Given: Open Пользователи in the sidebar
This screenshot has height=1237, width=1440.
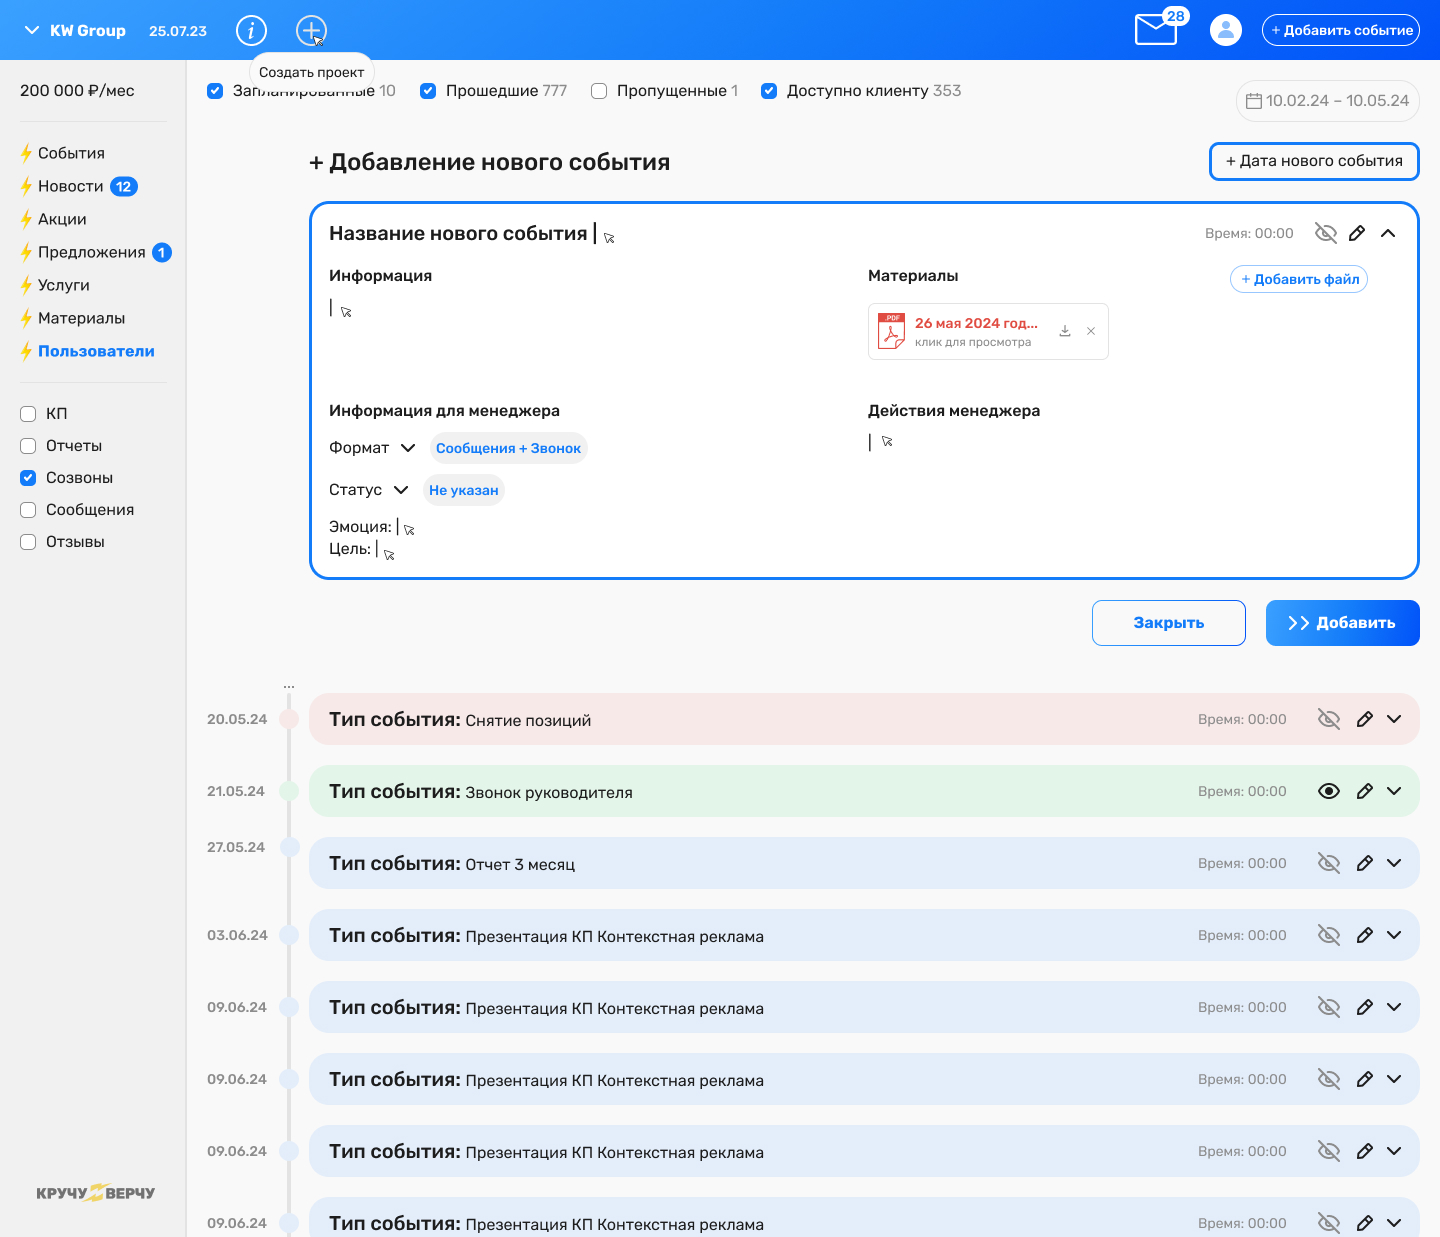Looking at the screenshot, I should [x=96, y=351].
